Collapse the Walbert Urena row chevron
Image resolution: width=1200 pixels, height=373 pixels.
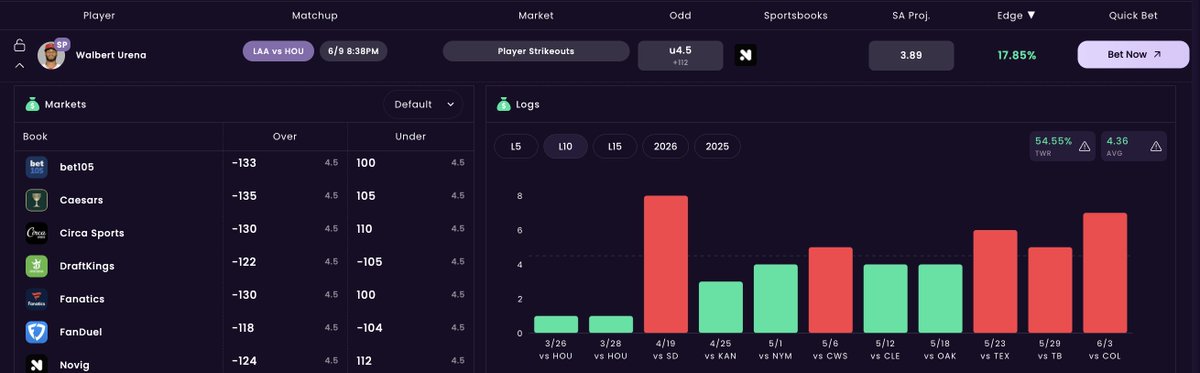pyautogui.click(x=19, y=66)
